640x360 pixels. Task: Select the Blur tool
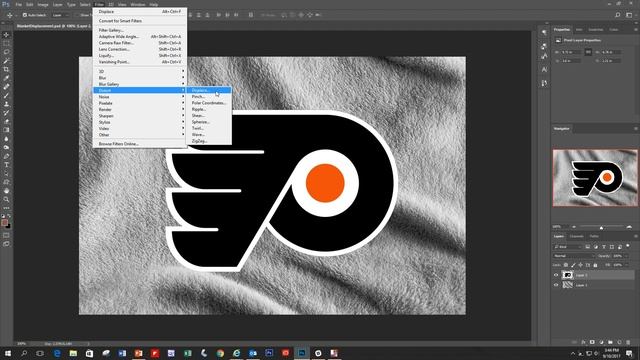(6, 139)
